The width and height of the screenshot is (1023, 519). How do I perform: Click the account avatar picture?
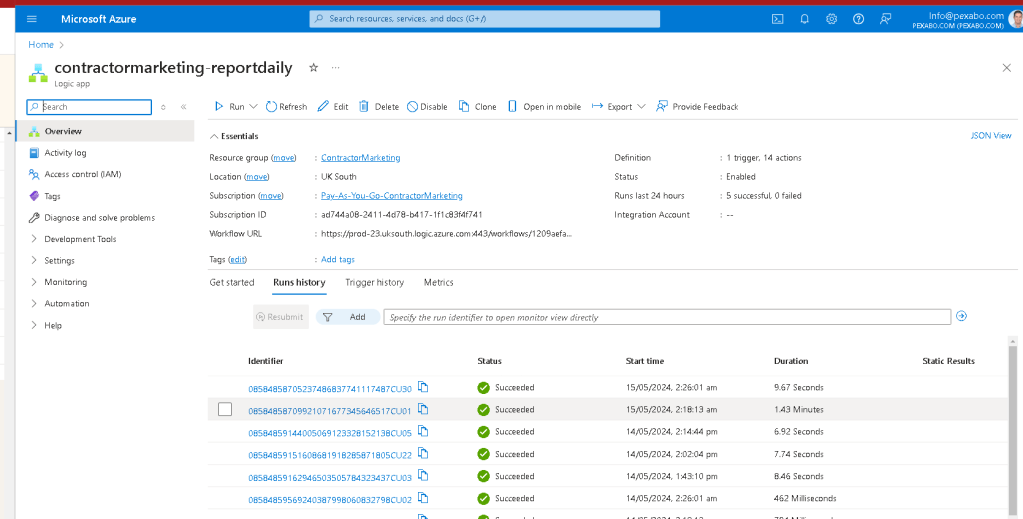(1015, 19)
